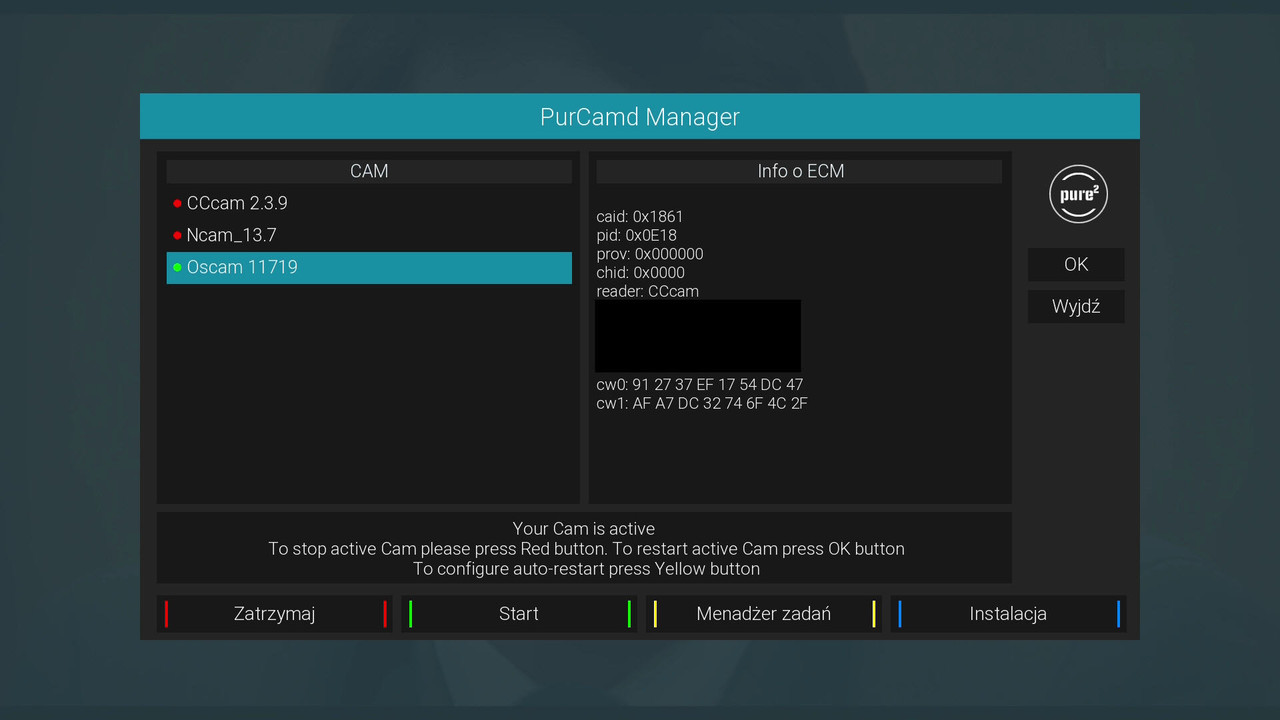The image size is (1280, 720).
Task: Click the cw1 control word line
Action: 702,404
